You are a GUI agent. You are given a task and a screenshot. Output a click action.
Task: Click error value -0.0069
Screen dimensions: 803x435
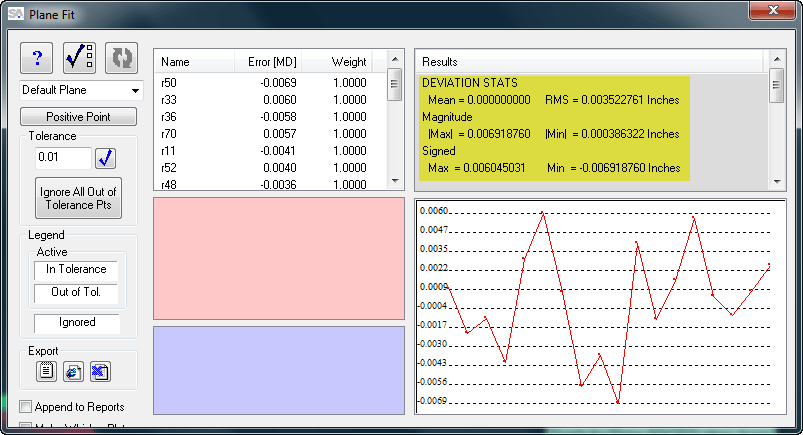click(278, 83)
